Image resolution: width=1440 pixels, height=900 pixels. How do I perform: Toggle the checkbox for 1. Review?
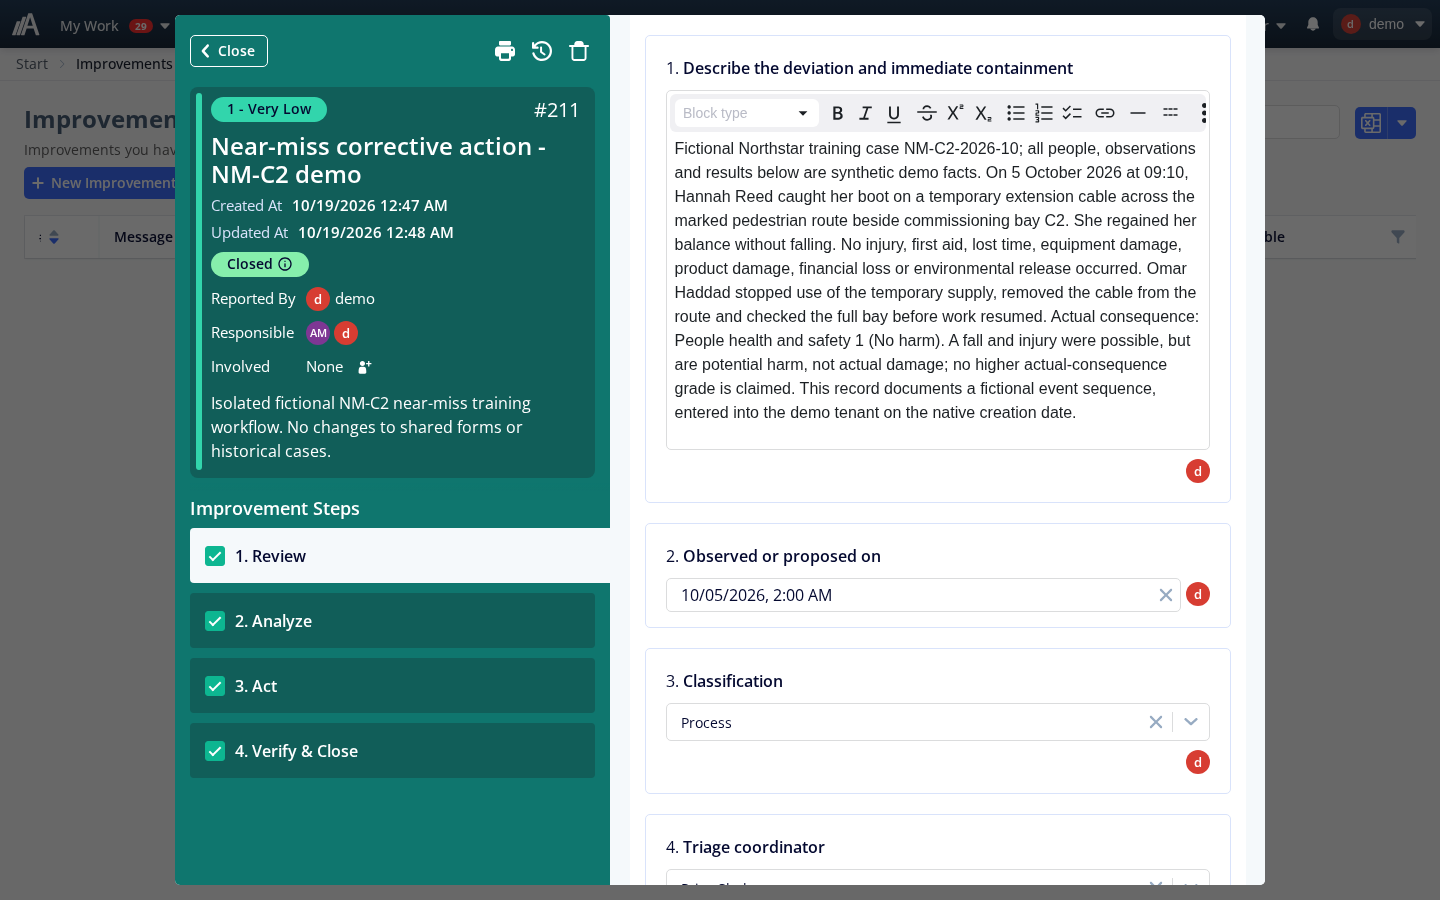click(215, 556)
